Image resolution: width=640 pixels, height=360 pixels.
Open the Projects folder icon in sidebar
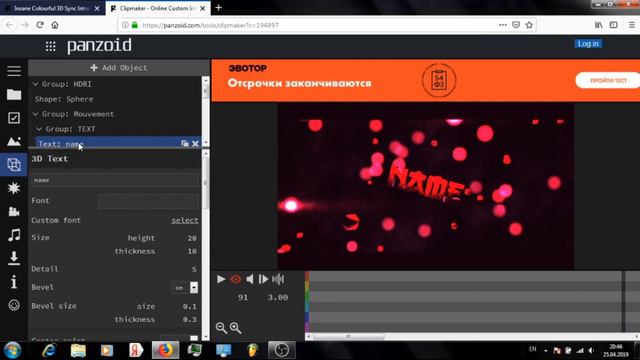(14, 94)
